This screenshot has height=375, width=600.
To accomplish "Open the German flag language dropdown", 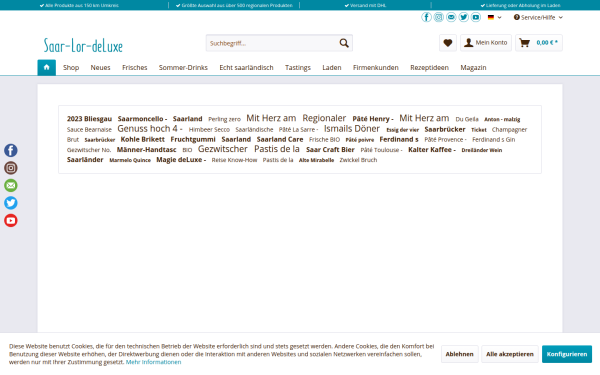I will [494, 17].
